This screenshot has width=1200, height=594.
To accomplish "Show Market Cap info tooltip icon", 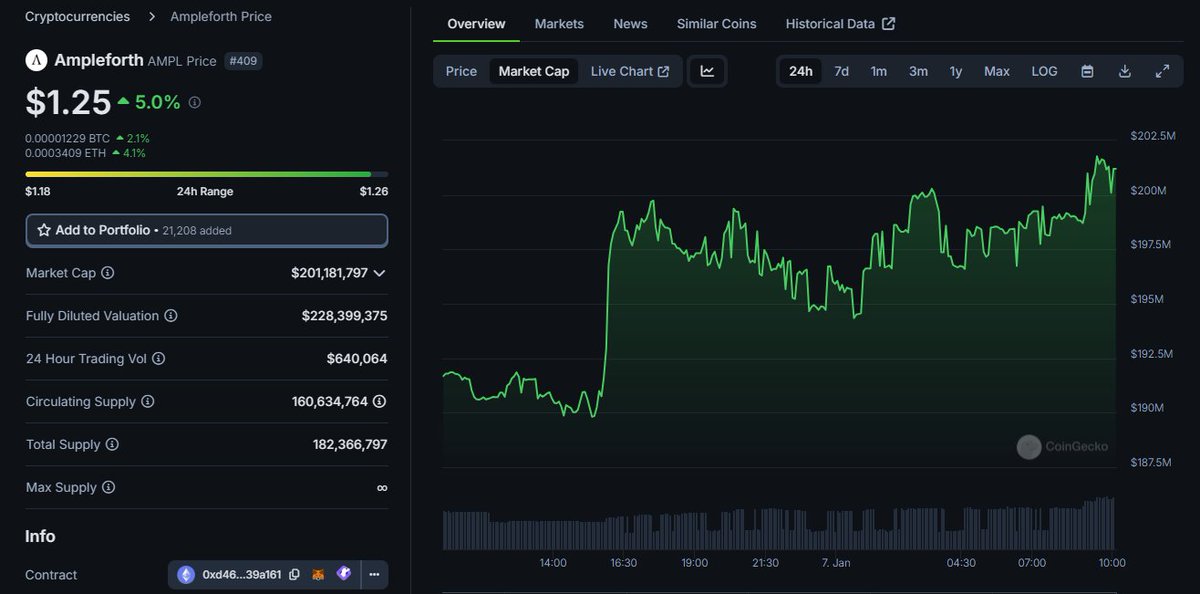I will pyautogui.click(x=108, y=273).
